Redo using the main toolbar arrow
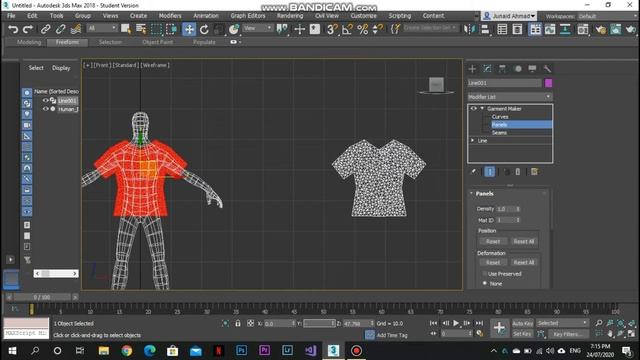The image size is (640, 360). tap(28, 29)
